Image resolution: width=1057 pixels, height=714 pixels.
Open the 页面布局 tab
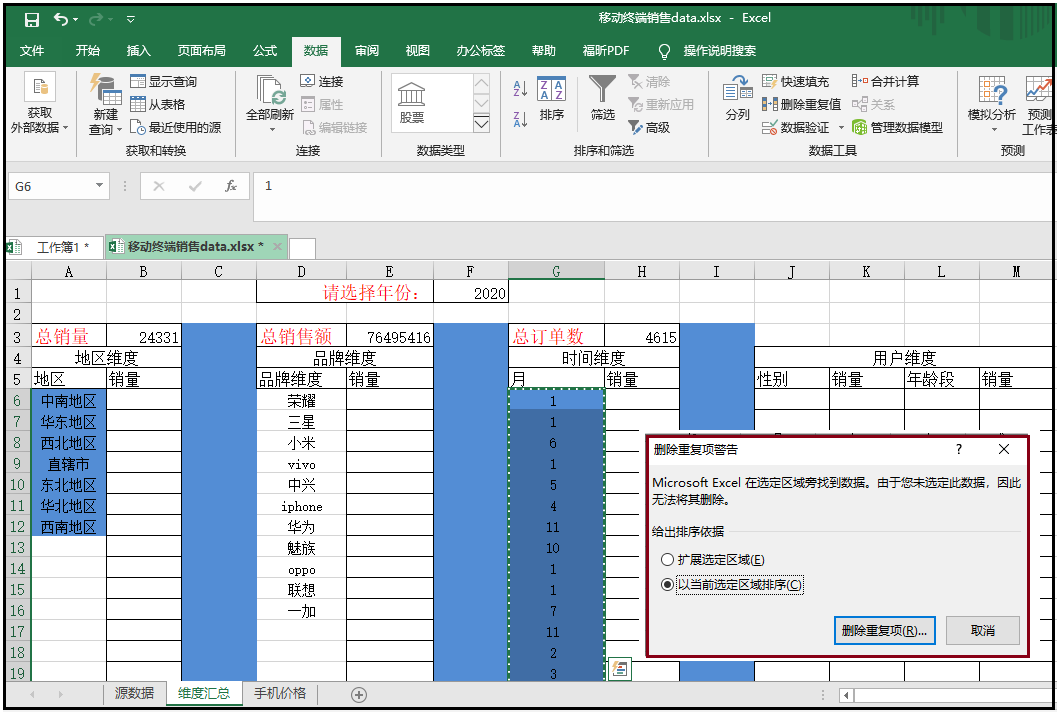202,51
